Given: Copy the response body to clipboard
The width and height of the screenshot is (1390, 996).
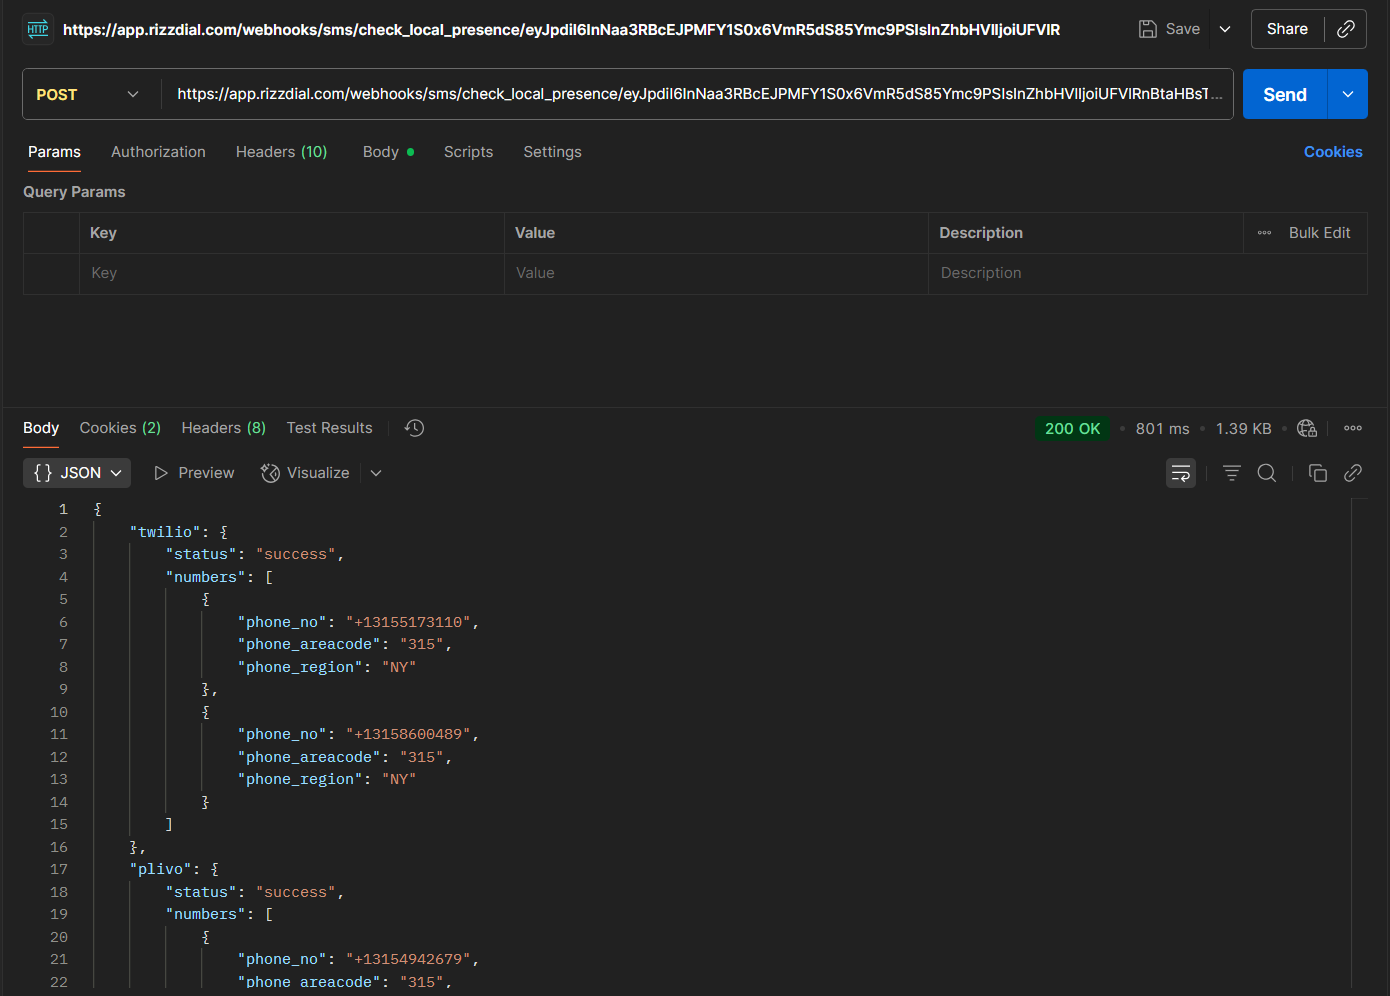Looking at the screenshot, I should click(x=1318, y=473).
